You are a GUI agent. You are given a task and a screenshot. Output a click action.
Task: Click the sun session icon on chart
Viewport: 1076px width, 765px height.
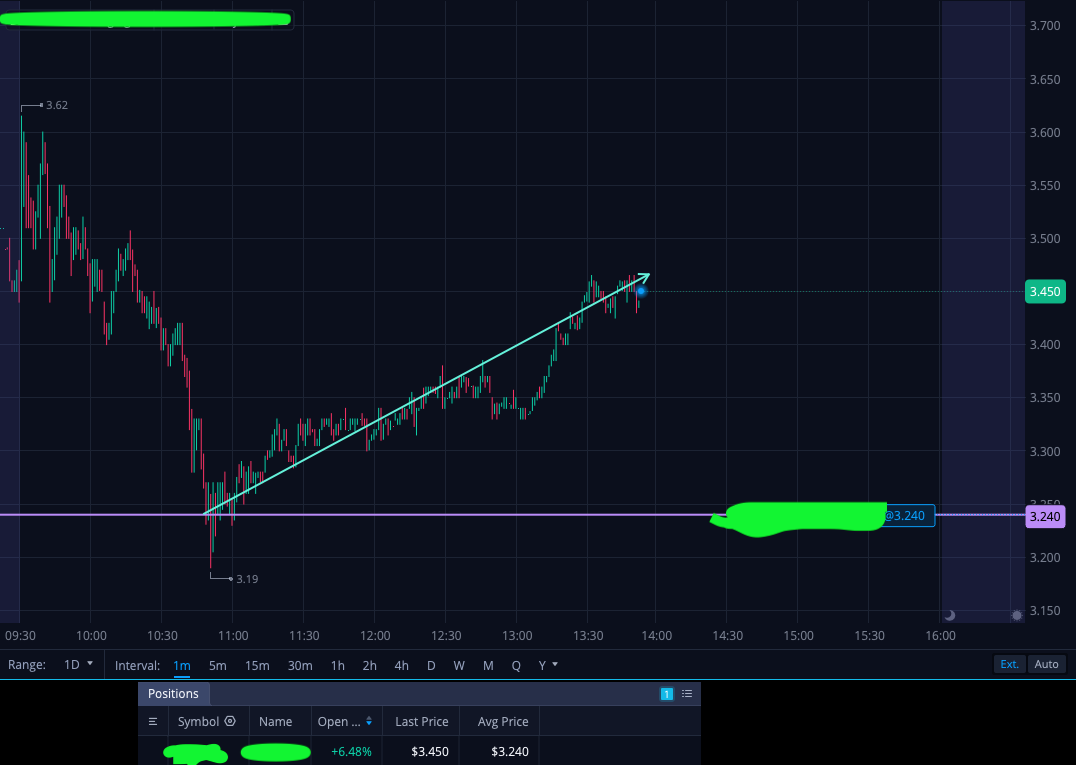tap(1017, 615)
